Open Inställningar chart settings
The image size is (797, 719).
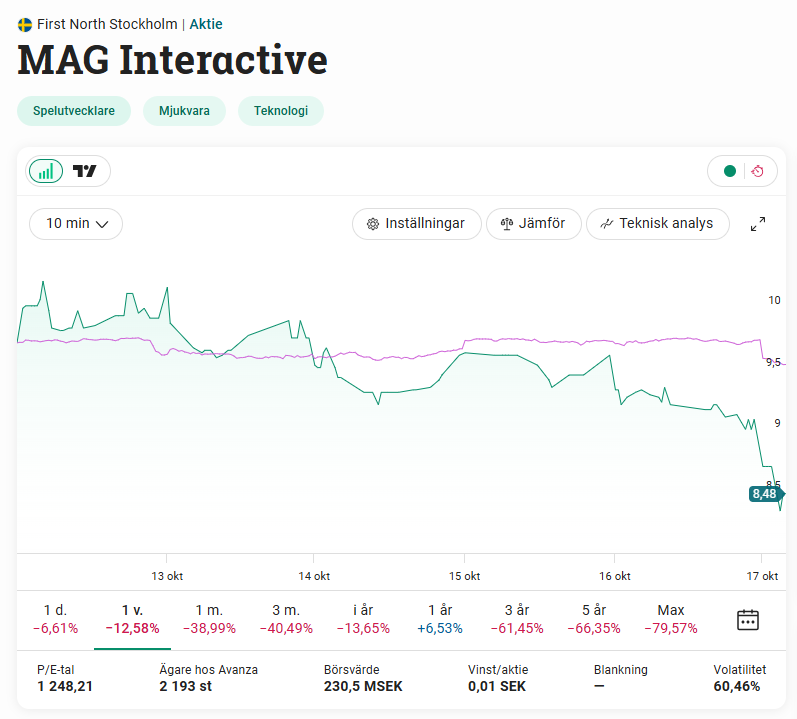click(x=416, y=224)
